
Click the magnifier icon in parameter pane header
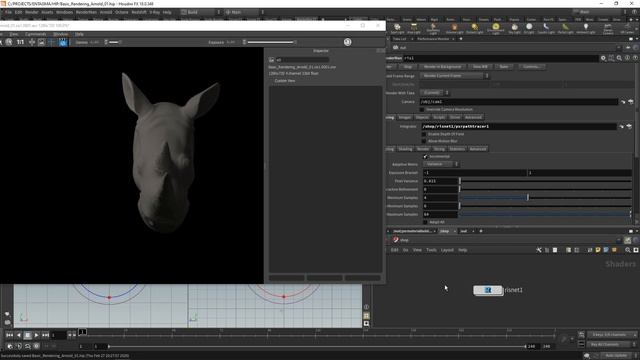pos(619,58)
